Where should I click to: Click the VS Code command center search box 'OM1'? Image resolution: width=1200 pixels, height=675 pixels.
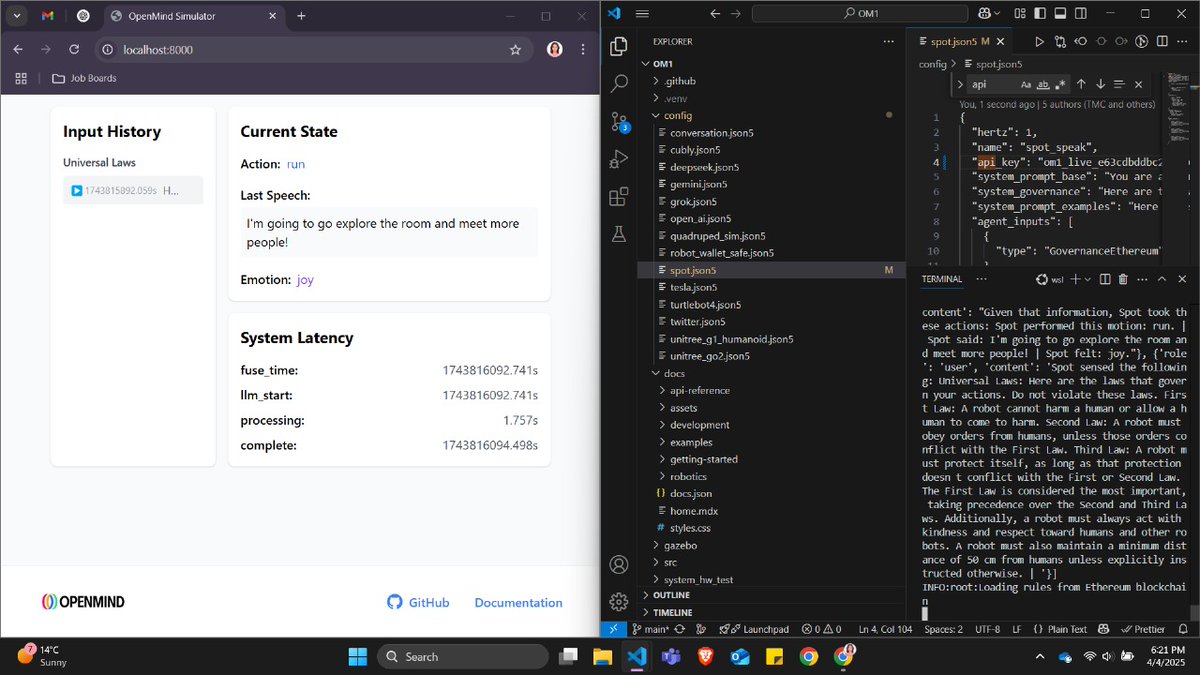pos(861,14)
